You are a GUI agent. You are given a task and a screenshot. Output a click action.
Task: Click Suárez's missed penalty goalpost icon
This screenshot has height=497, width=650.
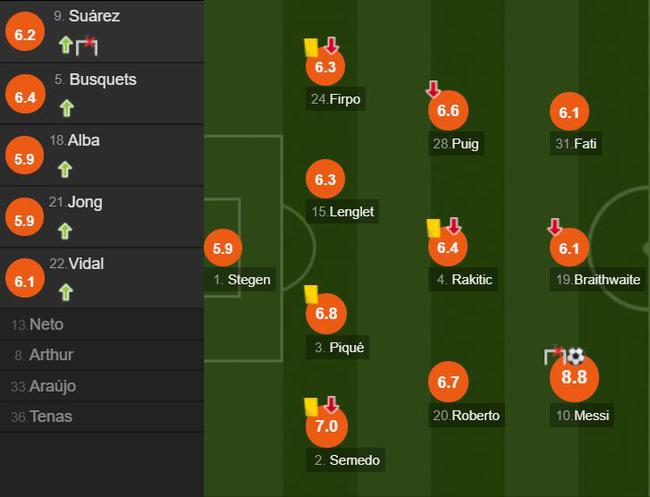coord(87,46)
